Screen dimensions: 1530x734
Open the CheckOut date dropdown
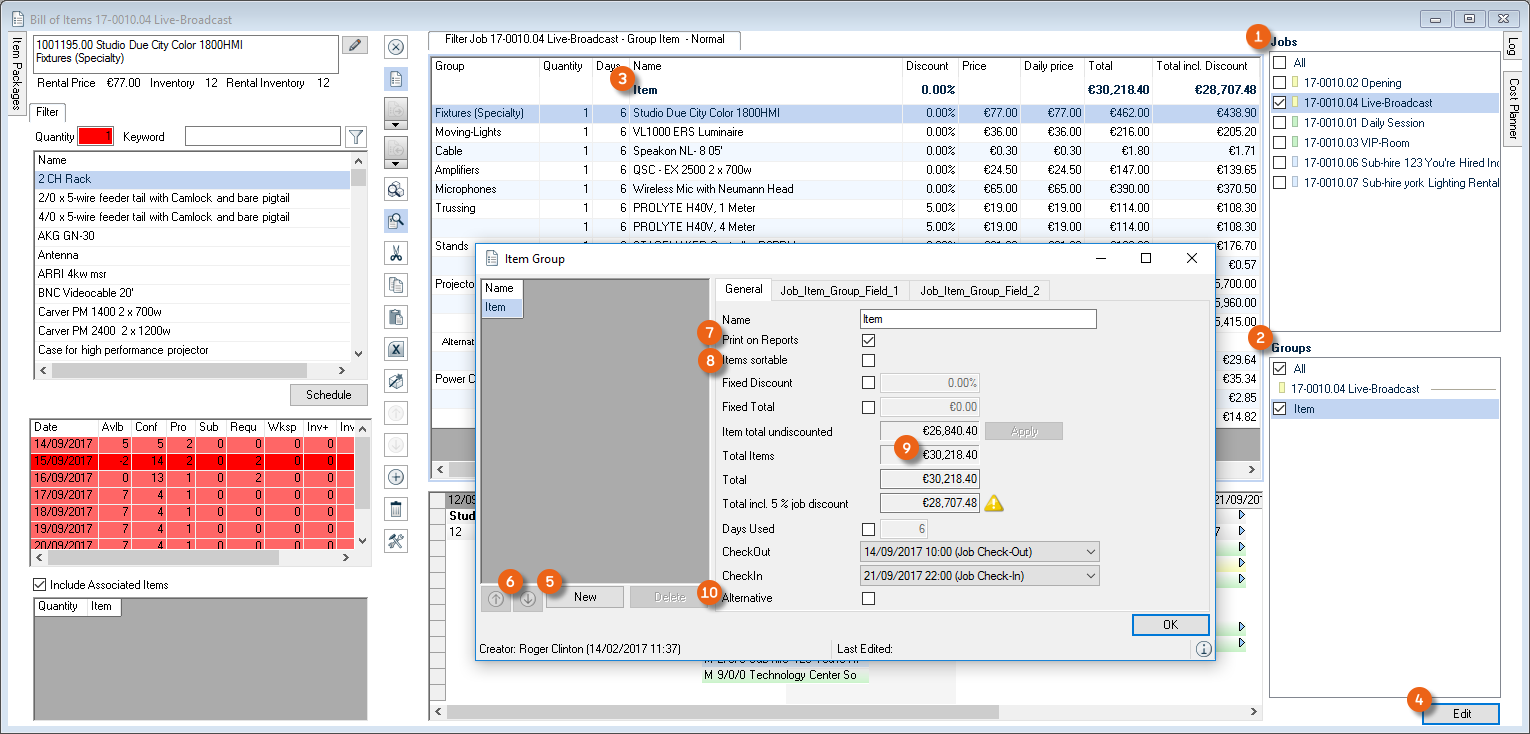coord(1090,552)
